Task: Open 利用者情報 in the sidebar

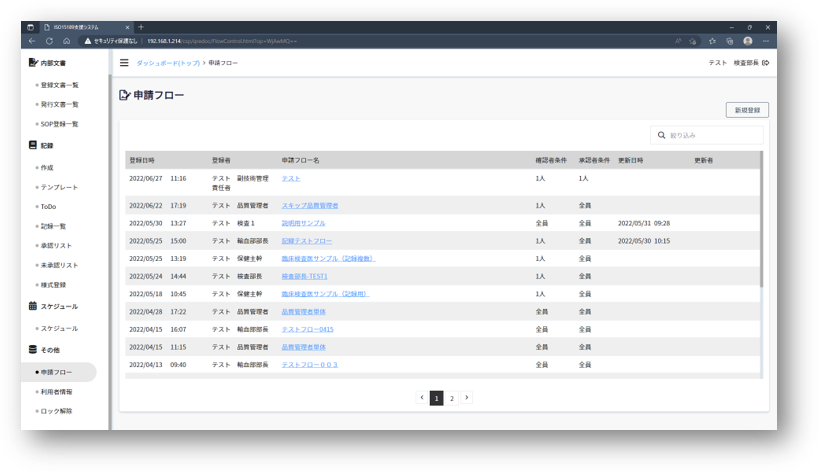Action: tap(57, 392)
